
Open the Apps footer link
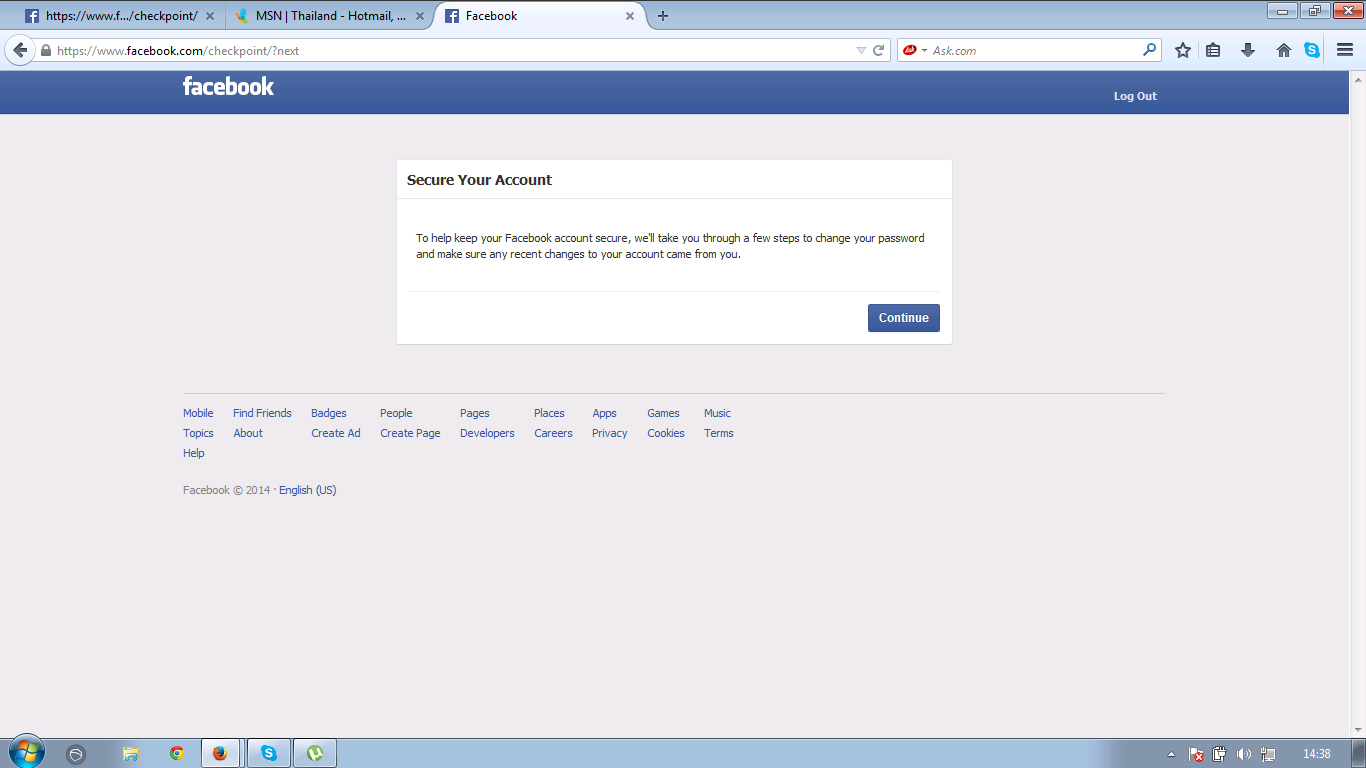tap(604, 413)
